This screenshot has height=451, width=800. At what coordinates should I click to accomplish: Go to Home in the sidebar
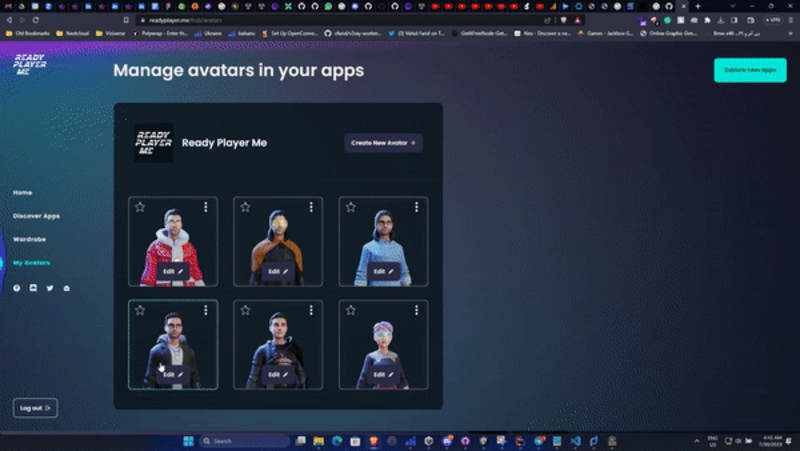pos(22,193)
